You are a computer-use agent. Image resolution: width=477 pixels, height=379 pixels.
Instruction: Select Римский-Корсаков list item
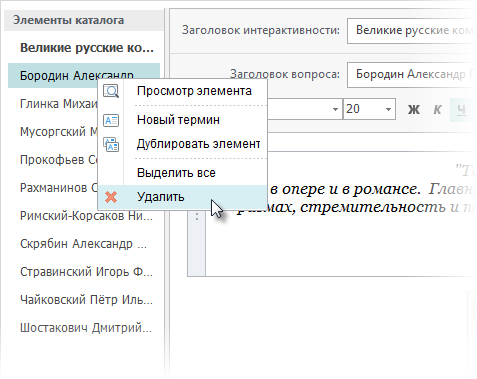point(86,216)
